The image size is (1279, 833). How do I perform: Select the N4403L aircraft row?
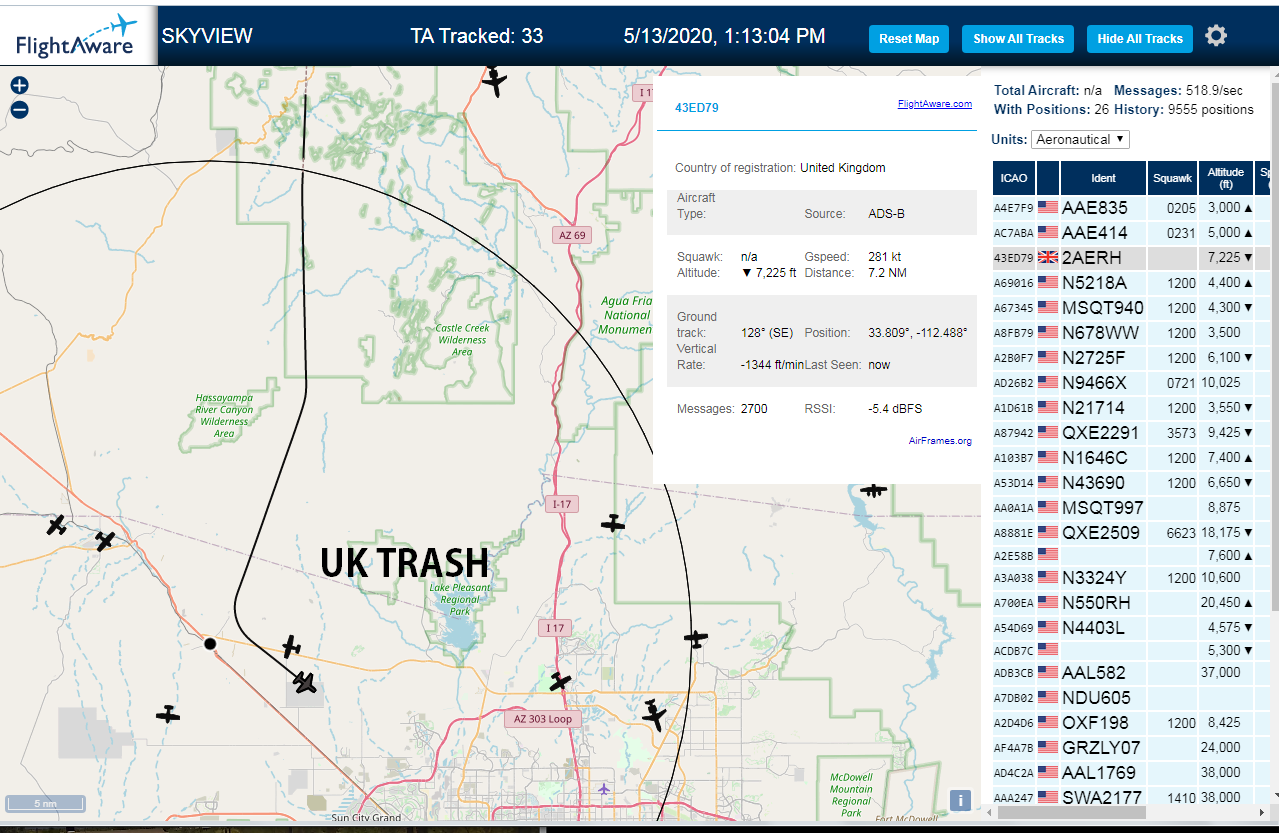(1131, 628)
